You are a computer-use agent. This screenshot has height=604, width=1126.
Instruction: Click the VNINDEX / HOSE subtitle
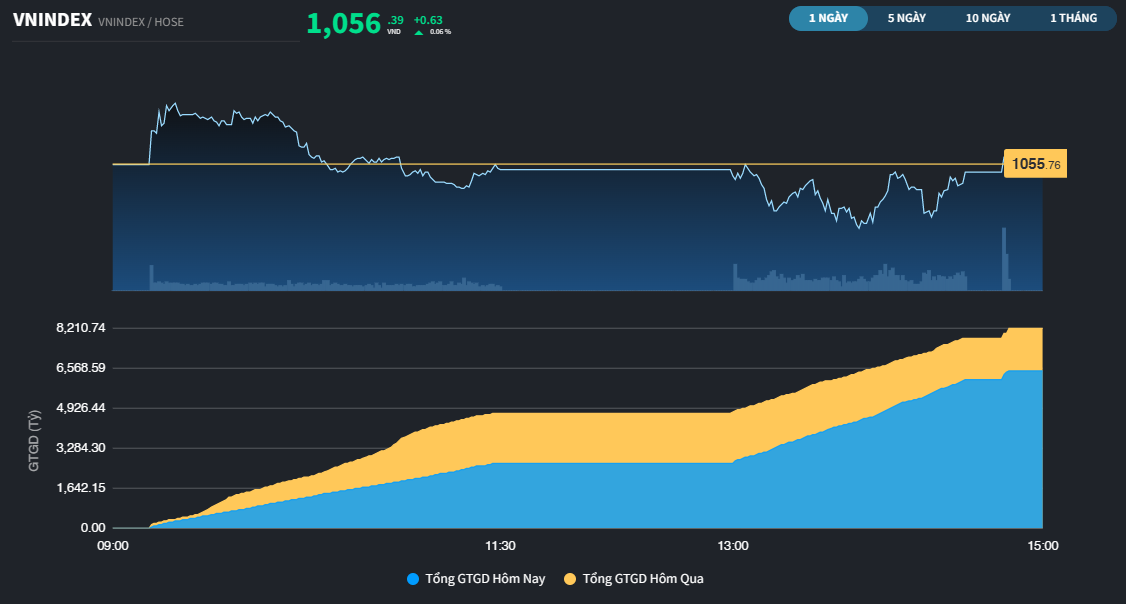(x=141, y=22)
